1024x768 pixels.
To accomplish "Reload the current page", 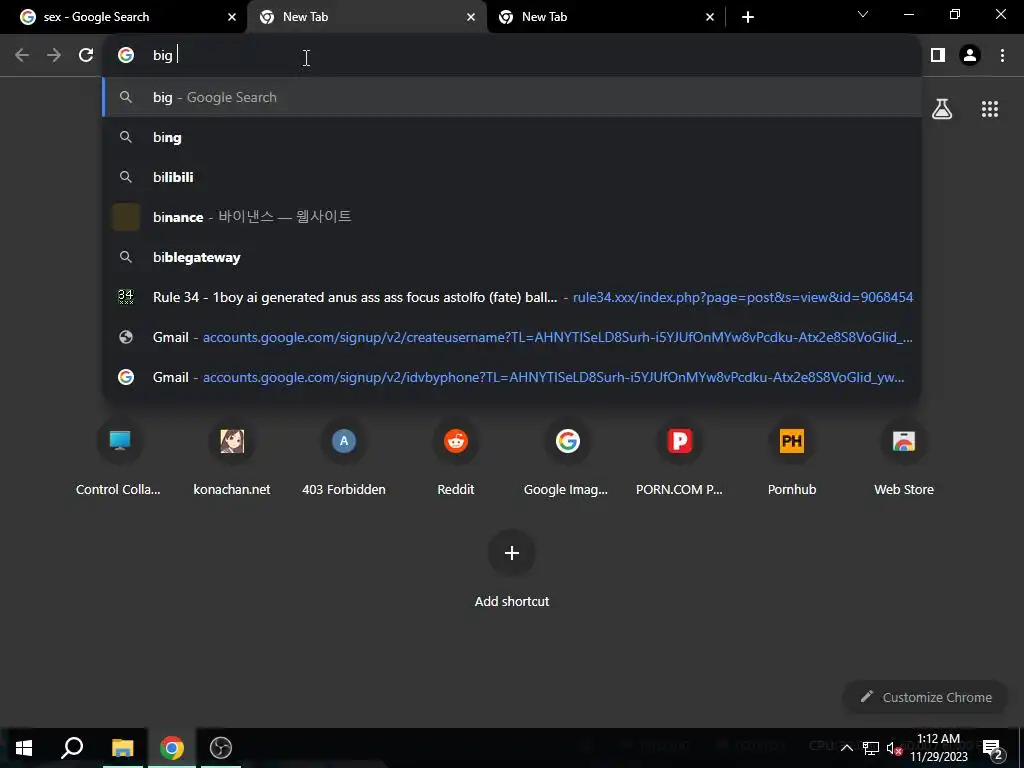I will [86, 56].
